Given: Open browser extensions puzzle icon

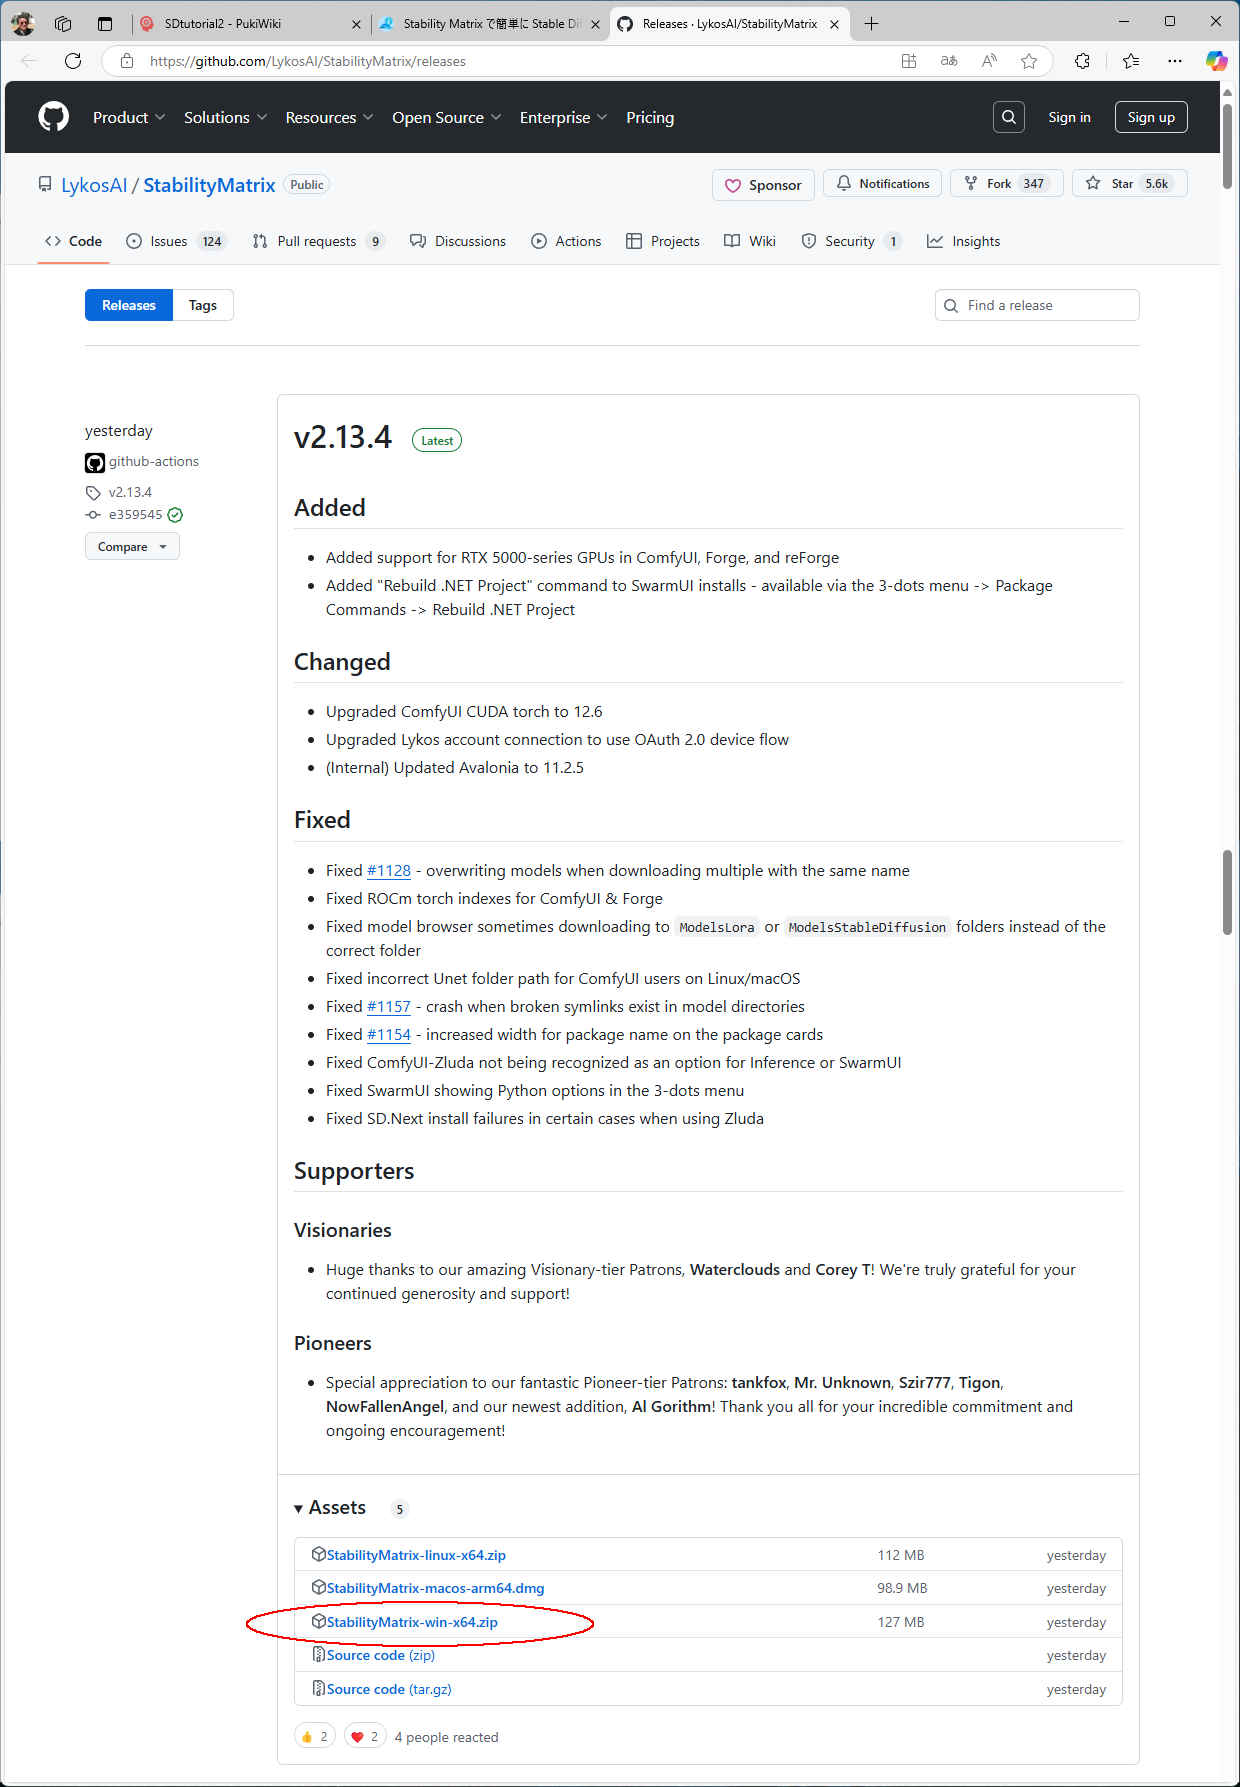Looking at the screenshot, I should point(1082,61).
